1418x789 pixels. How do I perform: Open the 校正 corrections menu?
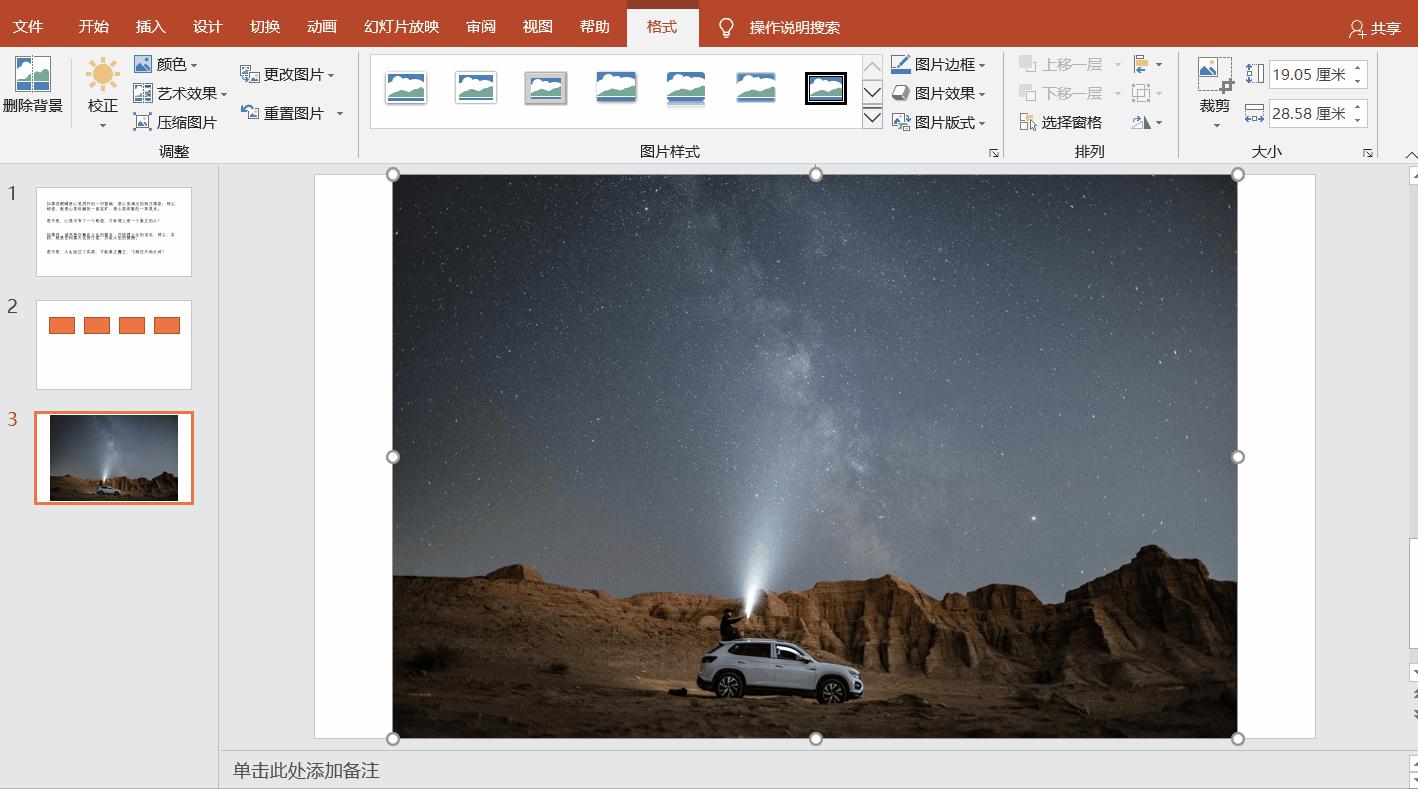103,95
